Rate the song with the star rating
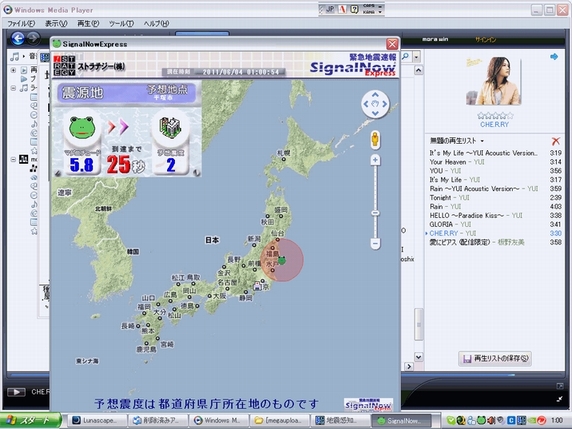572x429 pixels. [x=495, y=116]
